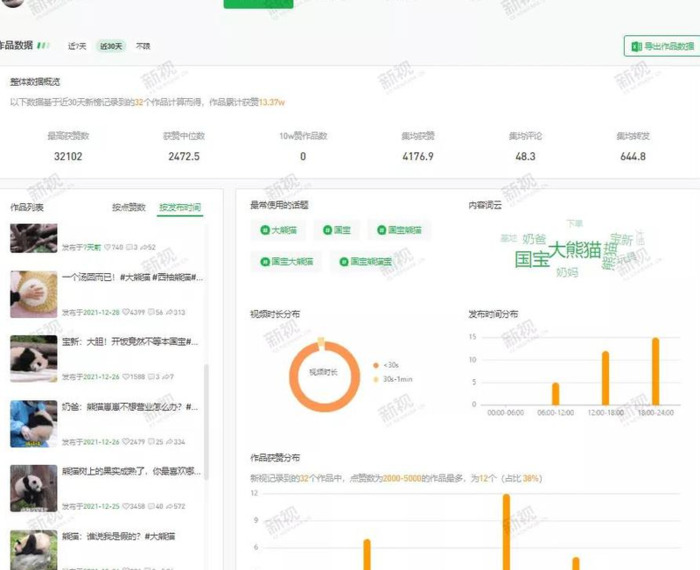
Task: Click the comment icon beside 25 comments
Action: click(x=151, y=442)
